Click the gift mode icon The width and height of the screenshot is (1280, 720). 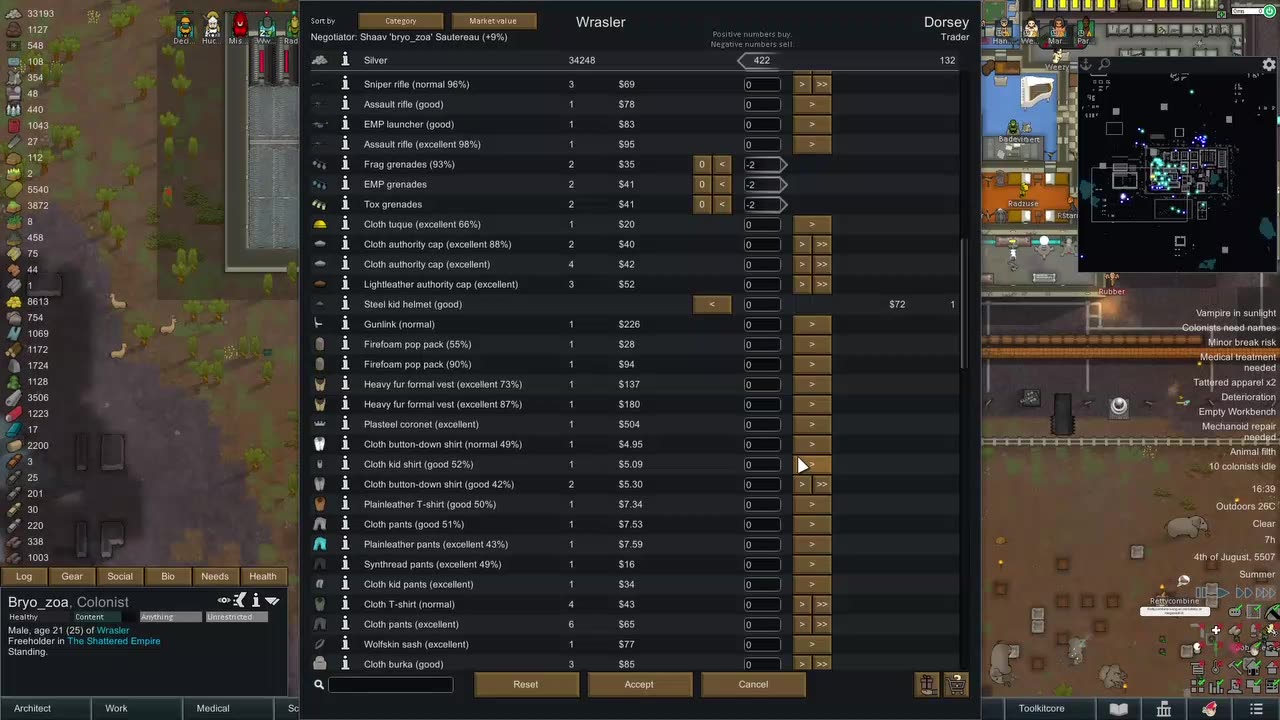tap(927, 684)
